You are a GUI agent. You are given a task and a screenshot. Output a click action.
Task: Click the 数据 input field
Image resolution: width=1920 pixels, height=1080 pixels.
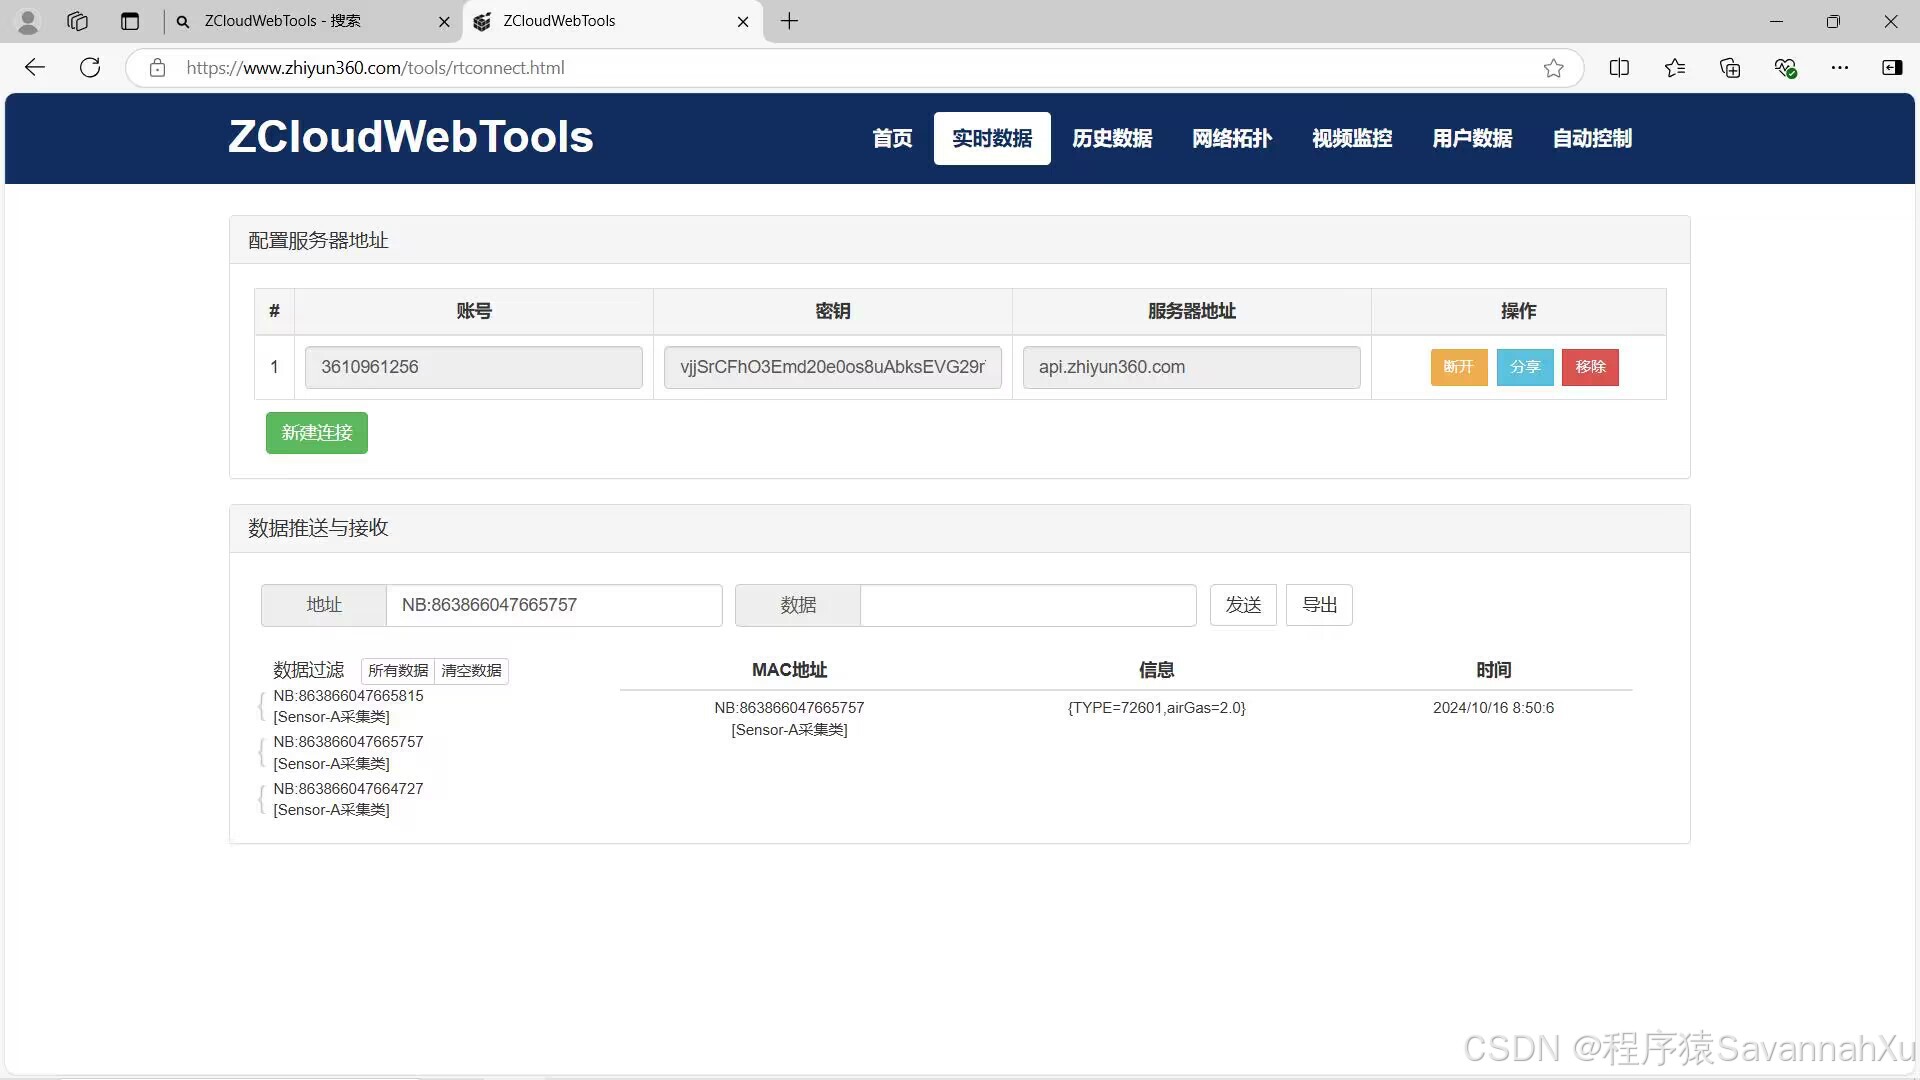pyautogui.click(x=1027, y=605)
